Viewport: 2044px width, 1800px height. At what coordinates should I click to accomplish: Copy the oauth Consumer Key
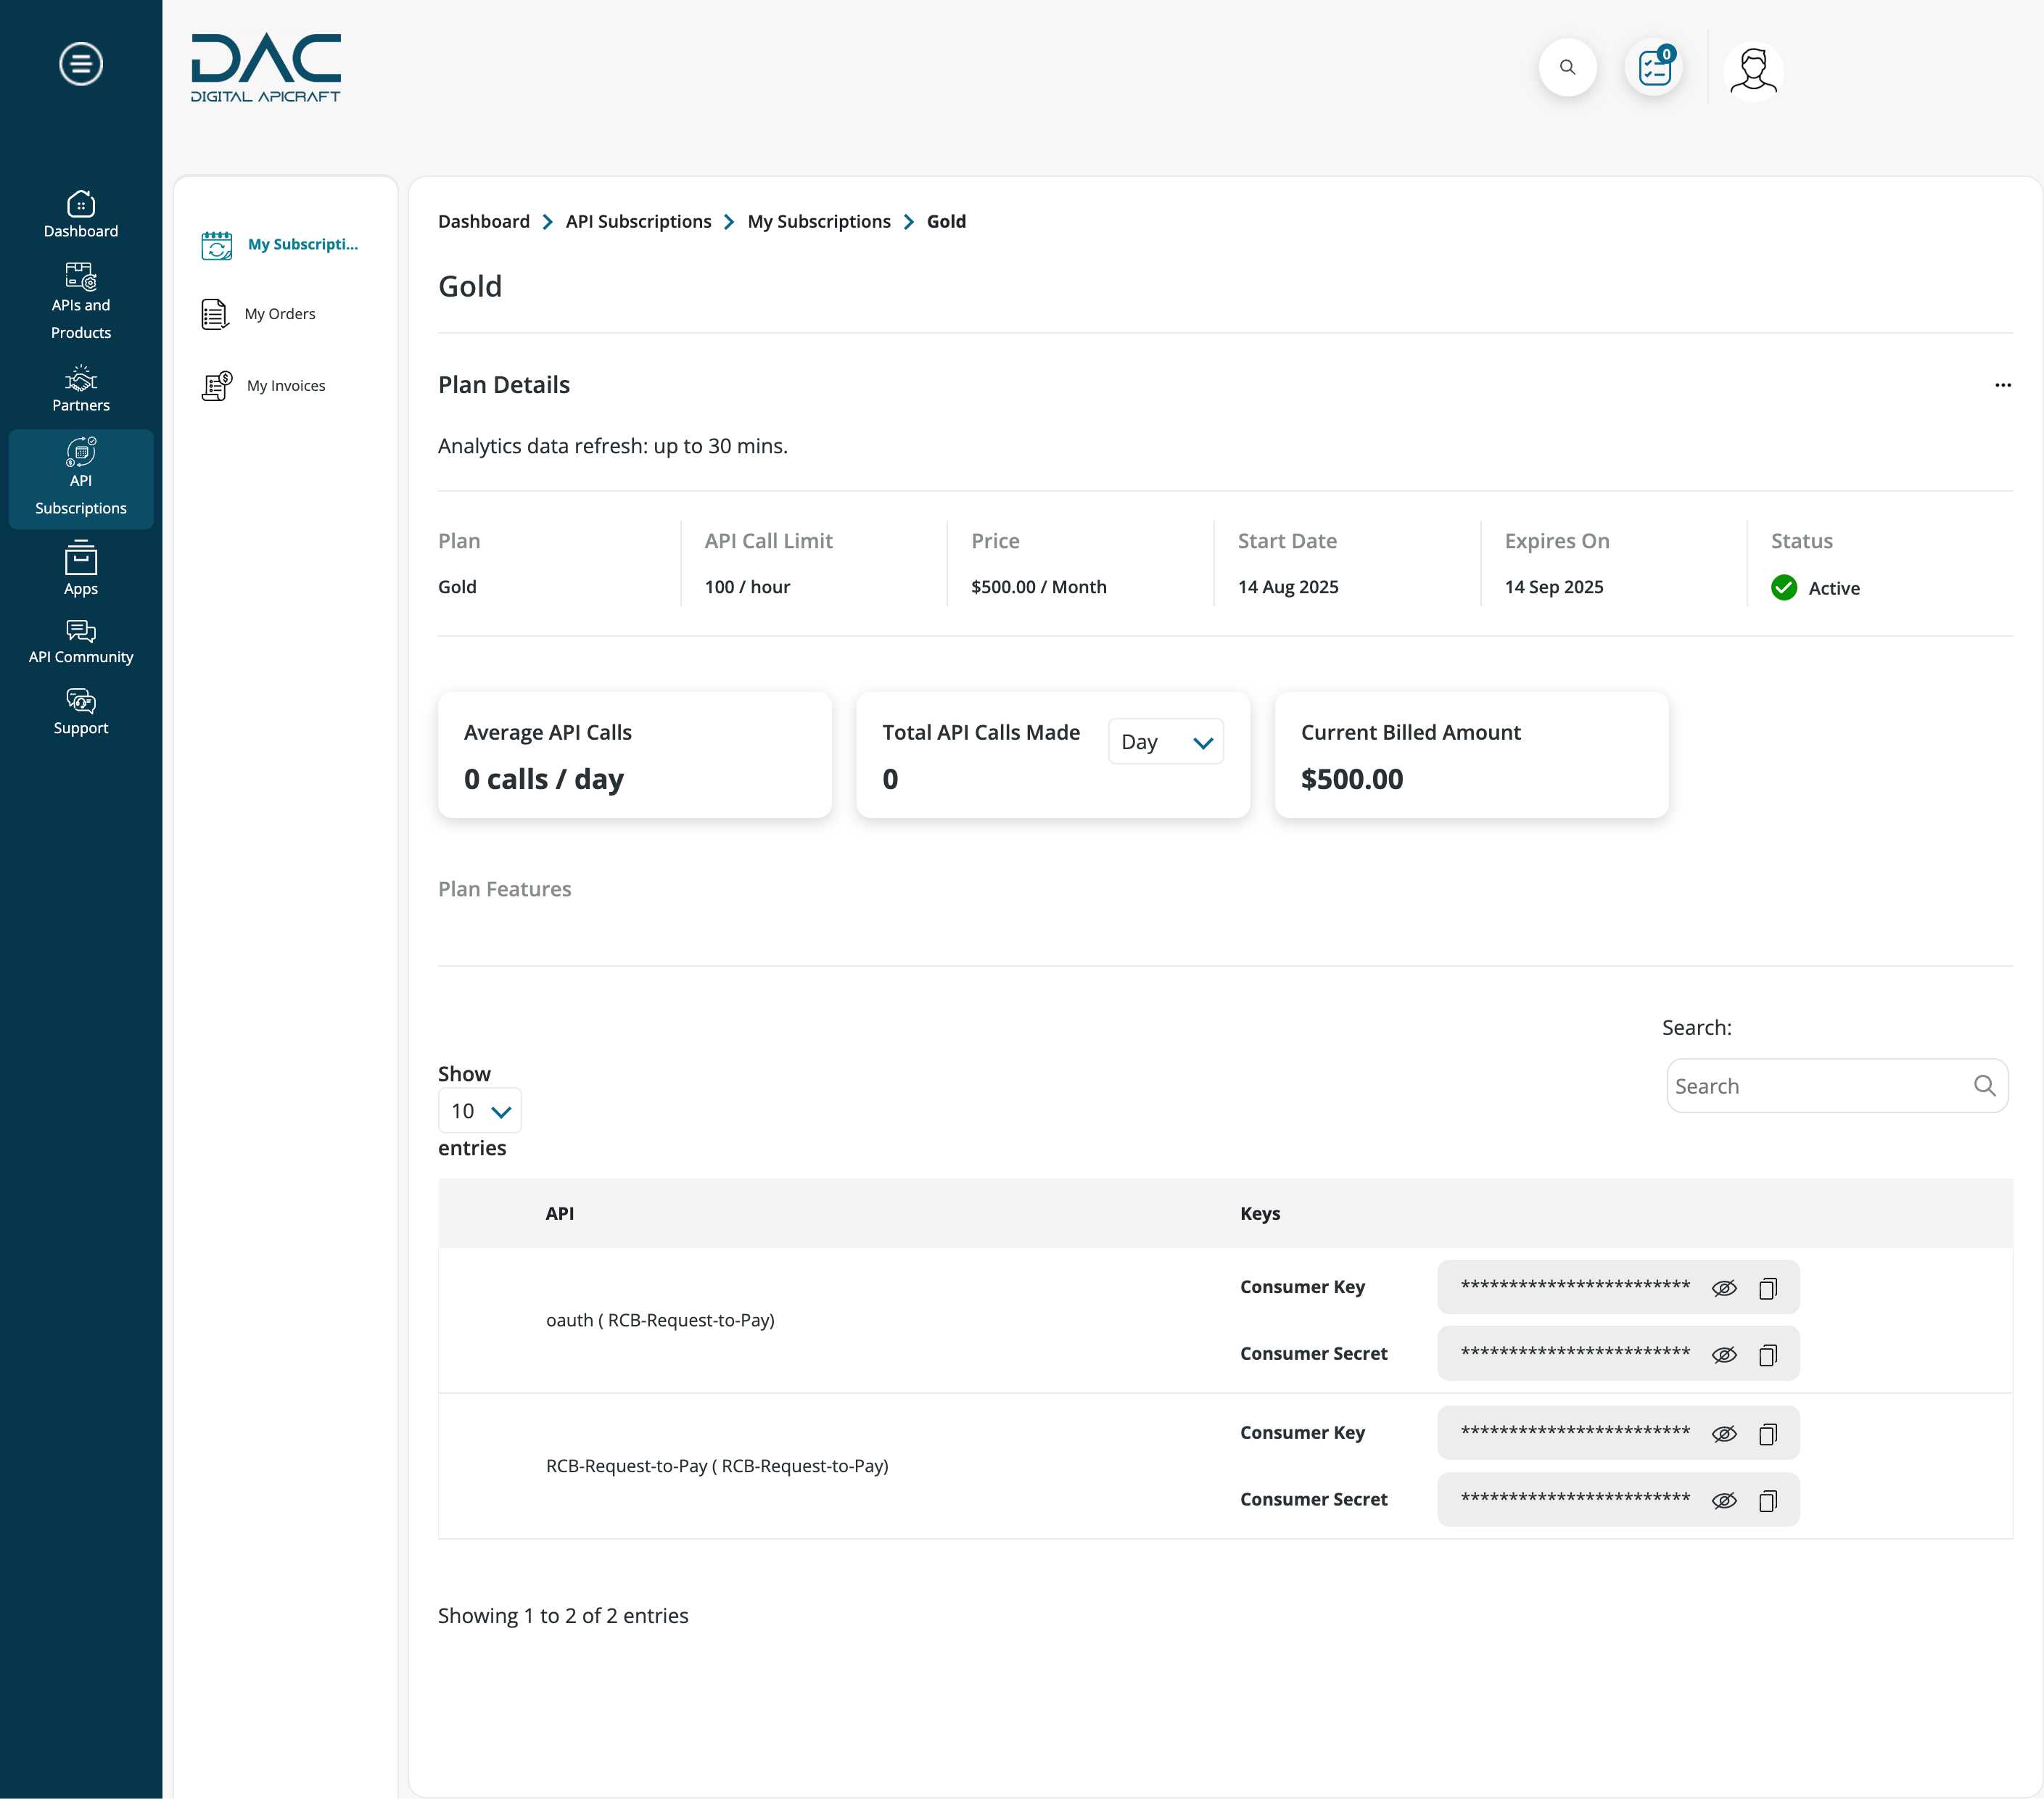tap(1768, 1288)
